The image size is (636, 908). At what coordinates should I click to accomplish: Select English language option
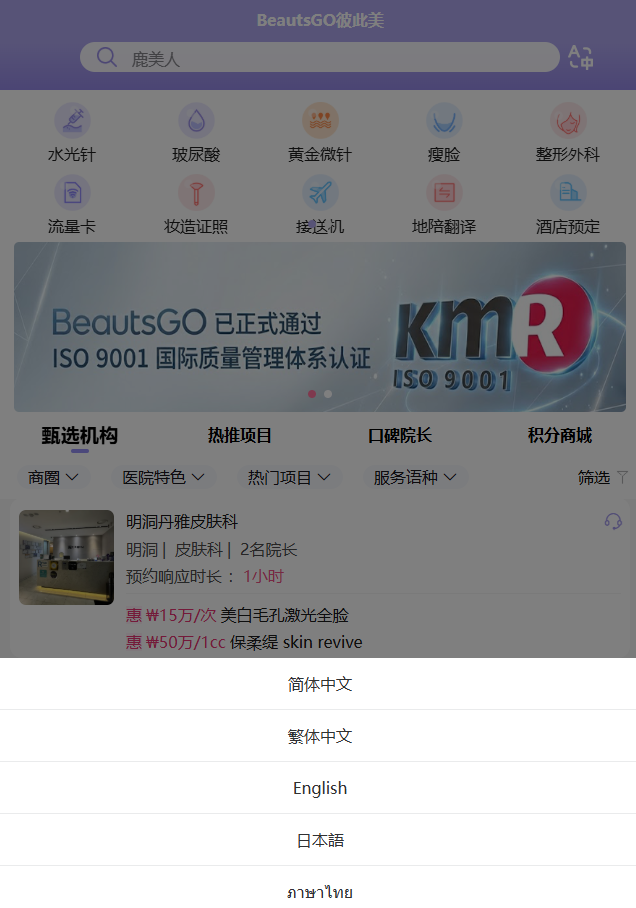tap(318, 788)
